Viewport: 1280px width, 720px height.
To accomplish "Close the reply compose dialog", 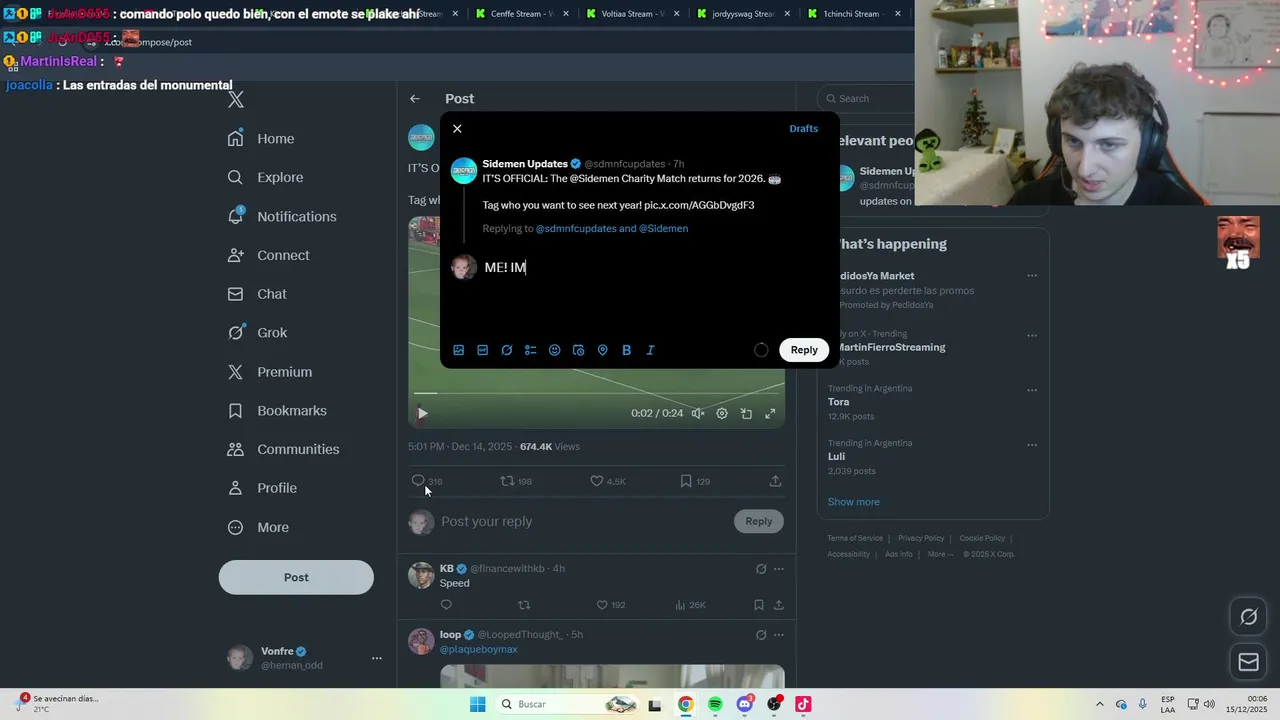I will tap(457, 129).
